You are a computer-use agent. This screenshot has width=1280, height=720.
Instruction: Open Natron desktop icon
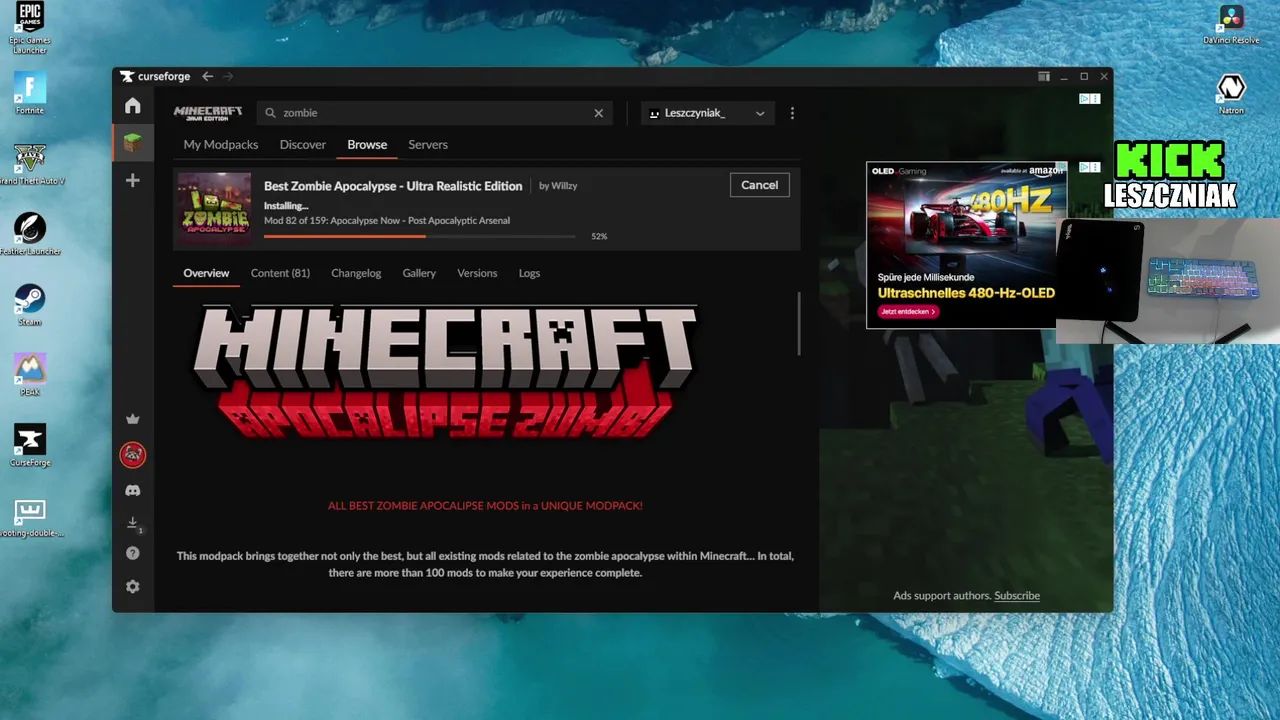coord(1231,94)
